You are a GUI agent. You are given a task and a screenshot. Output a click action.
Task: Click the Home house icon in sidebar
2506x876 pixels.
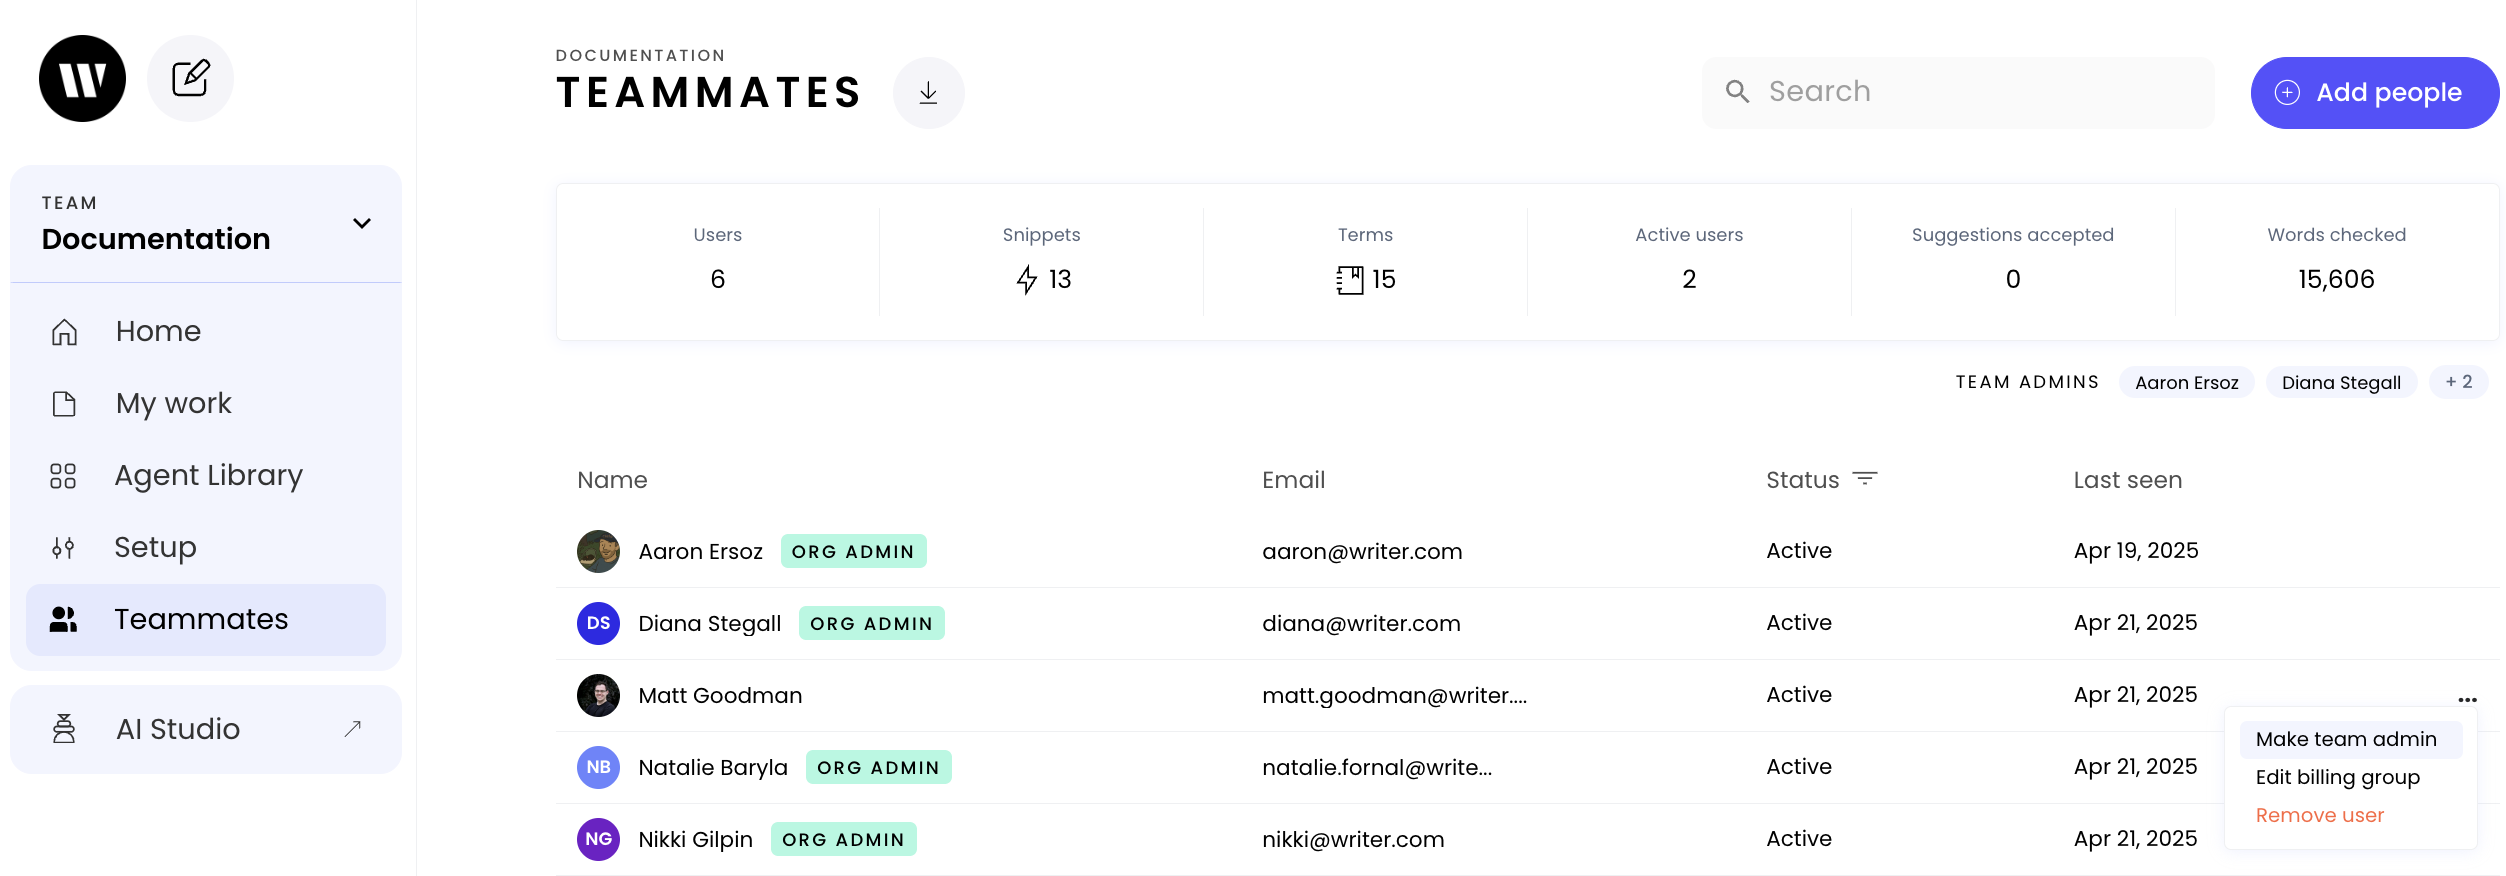coord(64,331)
